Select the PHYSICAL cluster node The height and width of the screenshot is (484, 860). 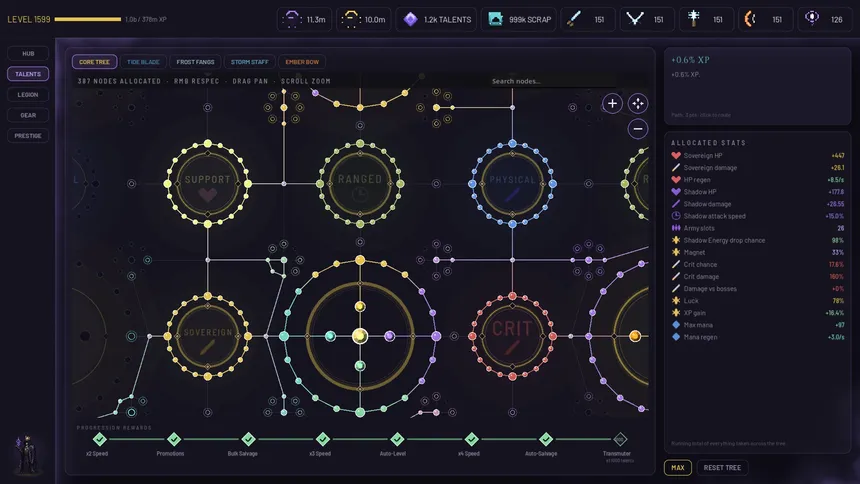[x=512, y=184]
